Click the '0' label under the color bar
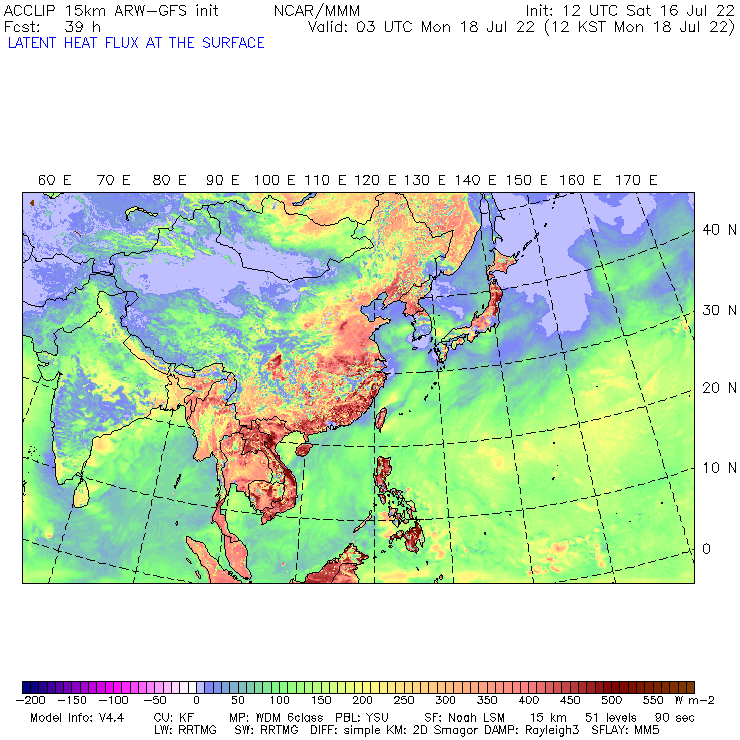 tap(197, 700)
